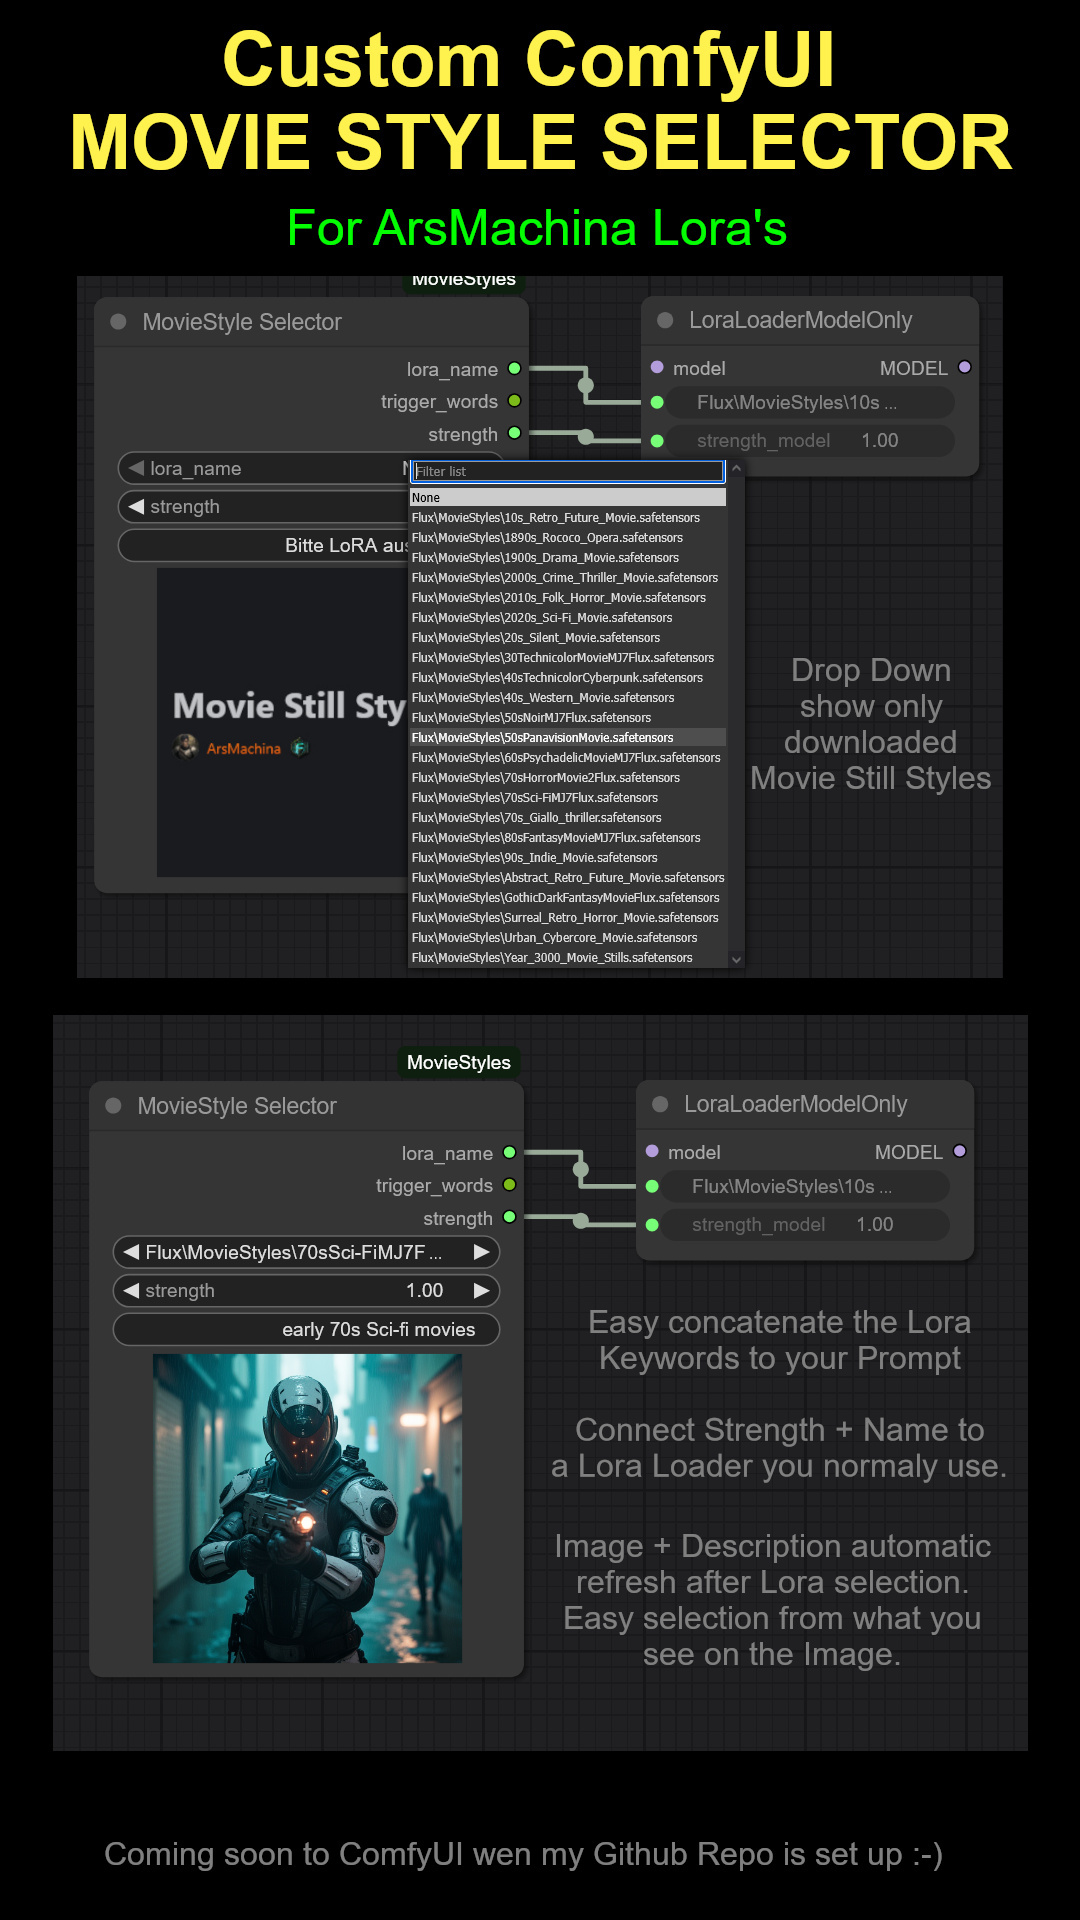Collapse the upper LoraLoaderModelOnly node via its dot
This screenshot has width=1080, height=1920.
(665, 320)
